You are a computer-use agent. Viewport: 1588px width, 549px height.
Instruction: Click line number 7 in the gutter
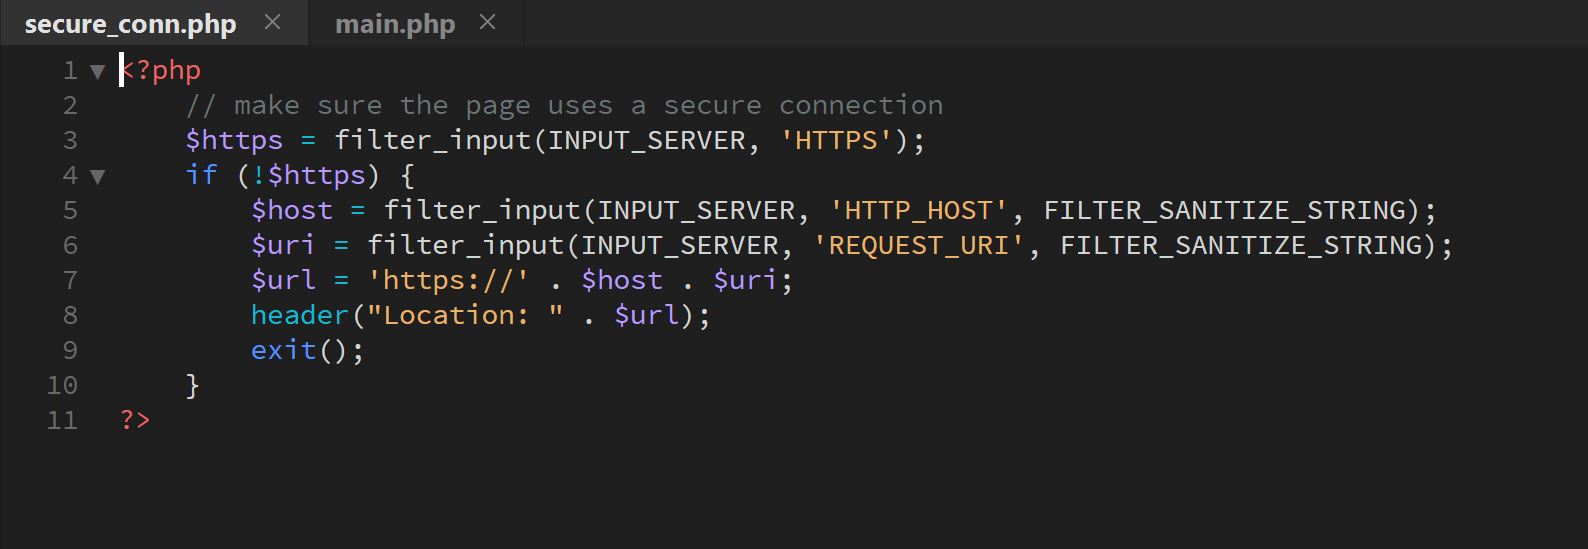click(x=69, y=280)
